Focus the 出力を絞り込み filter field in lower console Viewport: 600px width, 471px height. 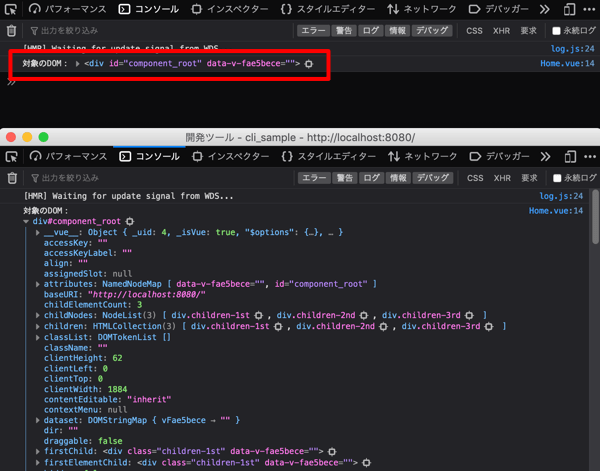[x=161, y=178]
